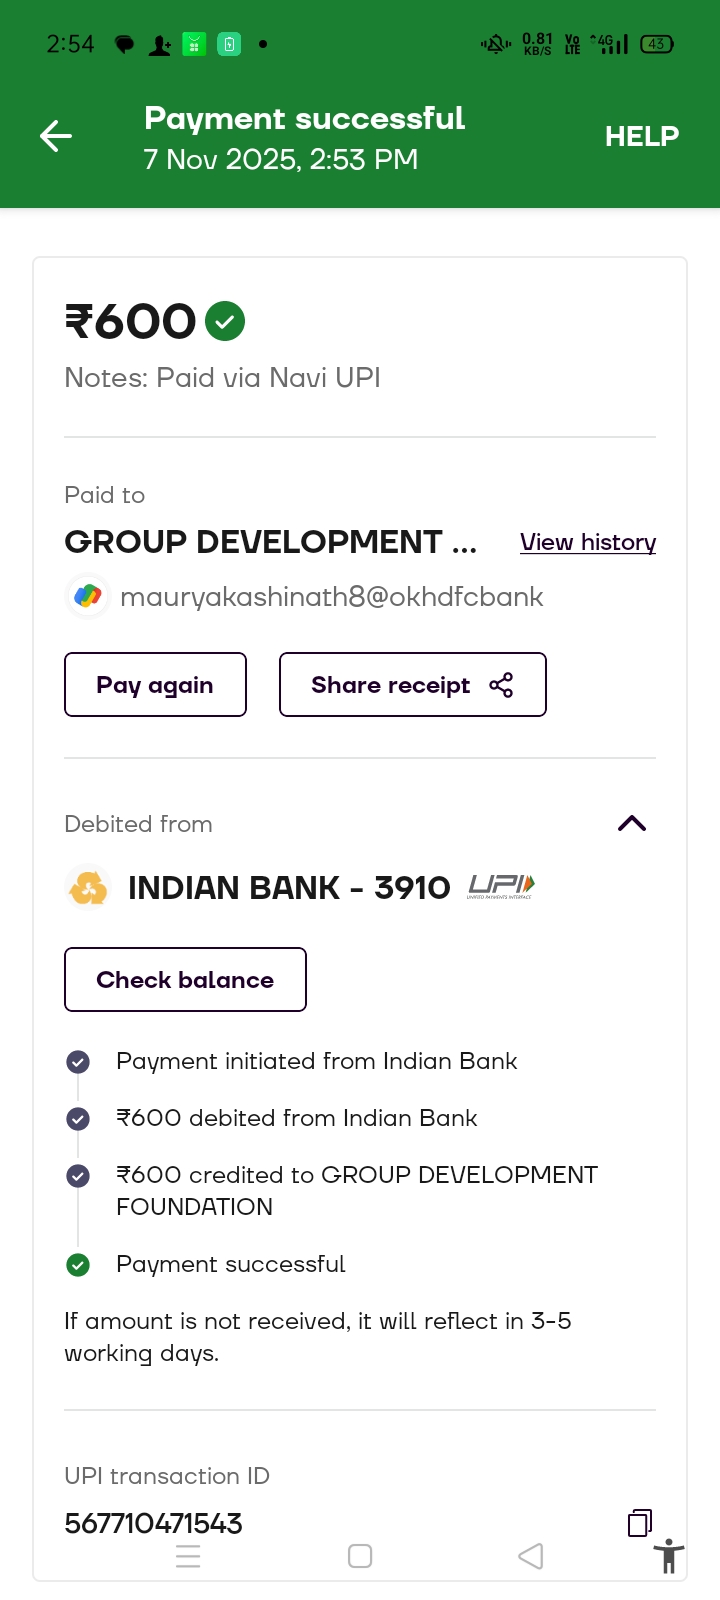The image size is (720, 1600).
Task: Tap the payee UPI ID mauryakashinath8@okhdfcbank
Action: tap(331, 597)
